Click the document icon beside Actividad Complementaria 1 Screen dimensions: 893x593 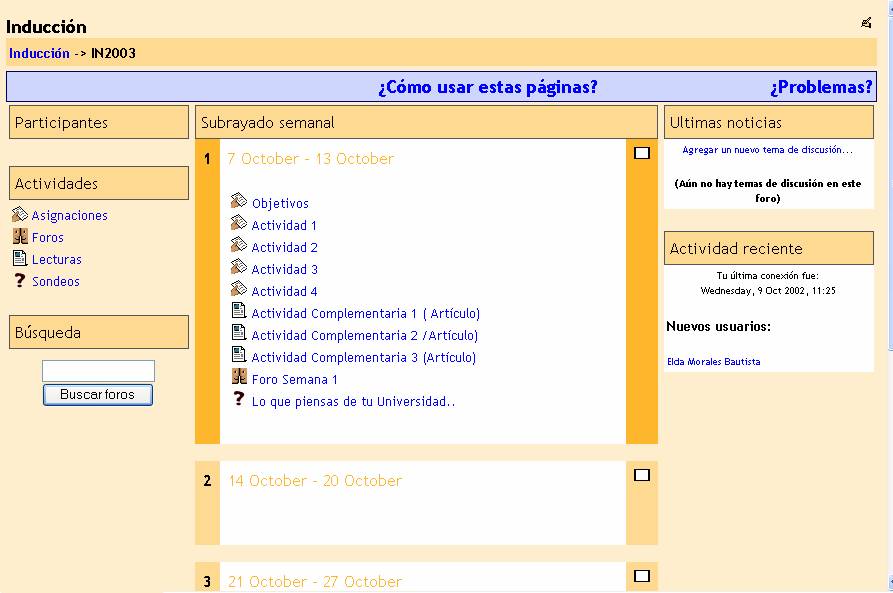[238, 312]
